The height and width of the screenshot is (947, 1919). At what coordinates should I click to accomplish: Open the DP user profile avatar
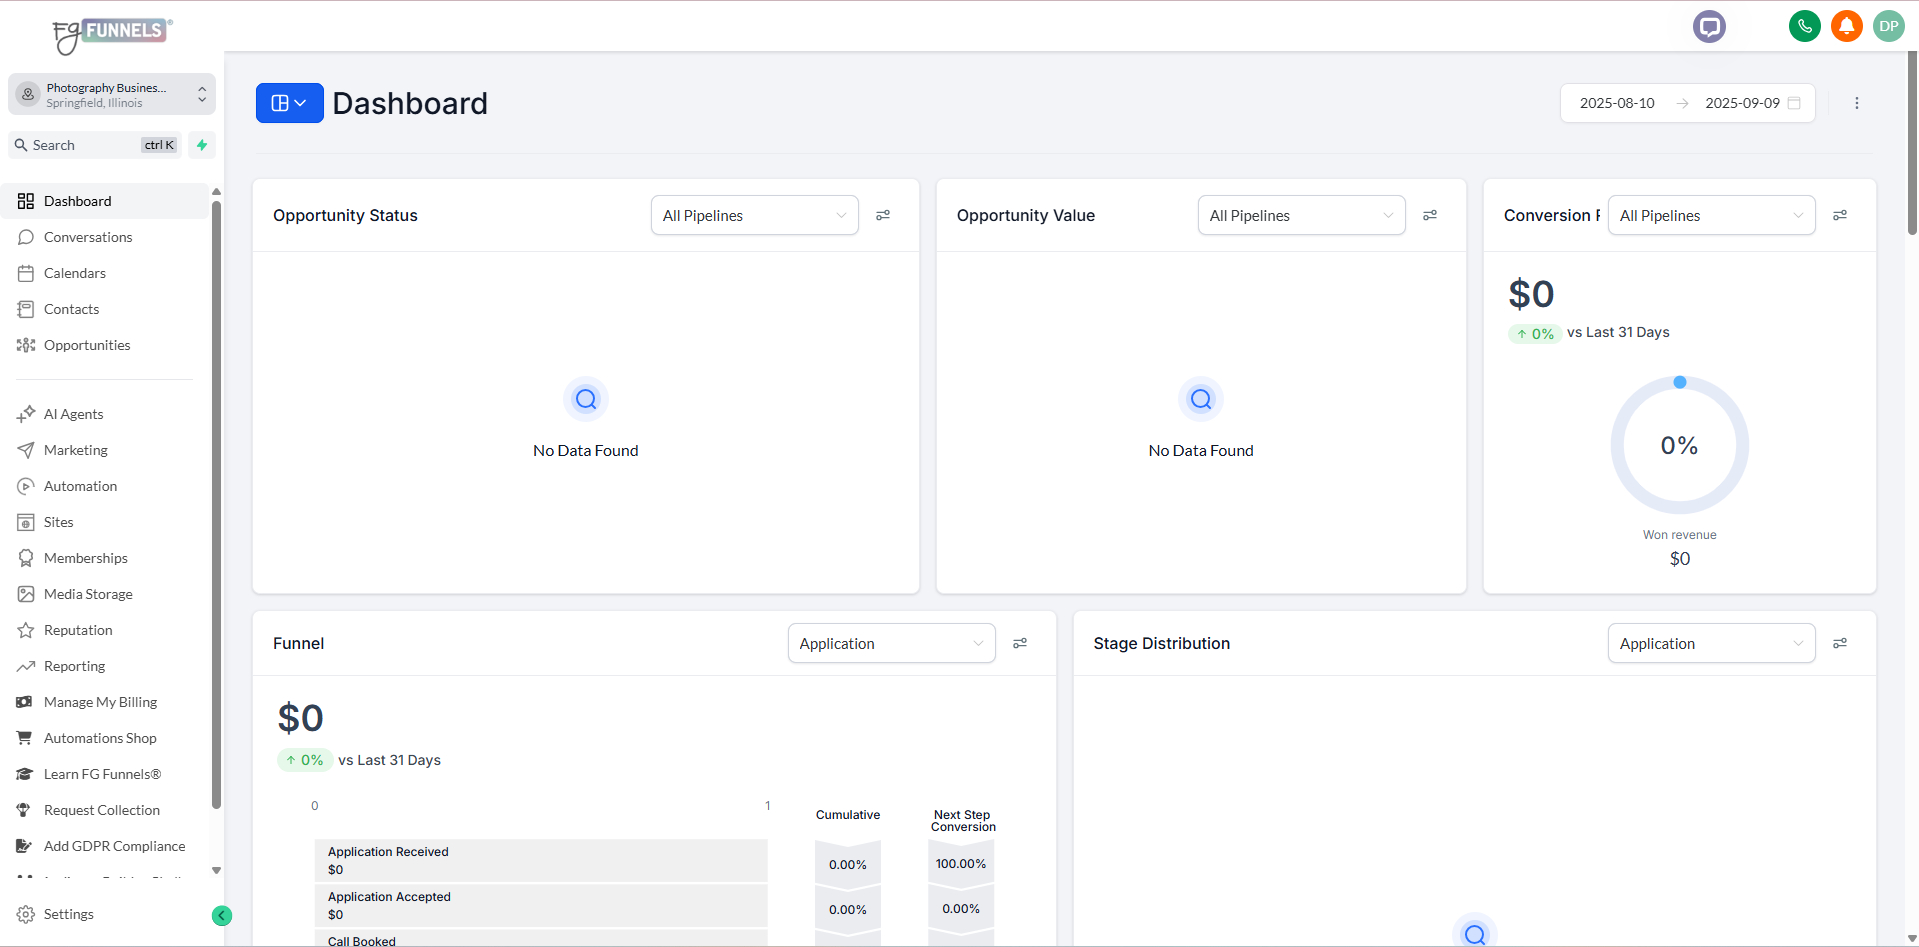[x=1888, y=27]
